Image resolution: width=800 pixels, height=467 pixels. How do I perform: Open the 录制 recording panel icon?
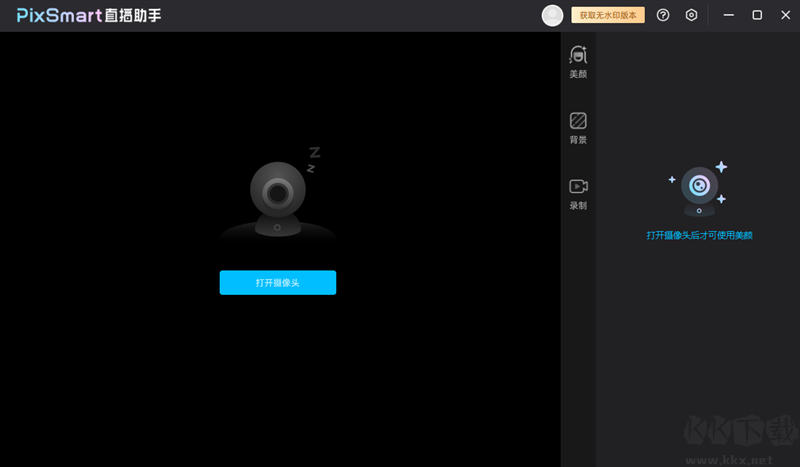(578, 186)
